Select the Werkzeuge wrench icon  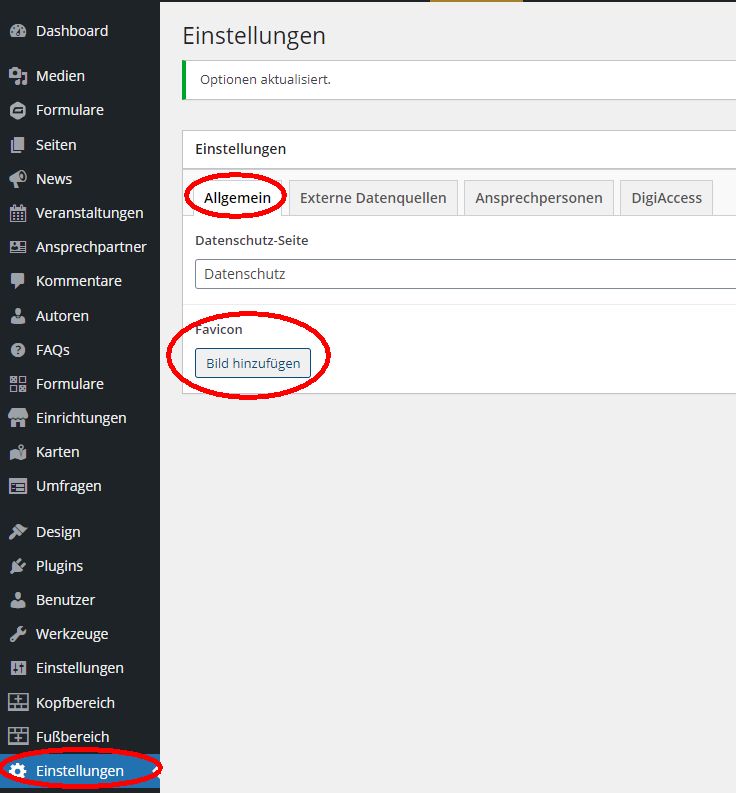pyautogui.click(x=17, y=634)
